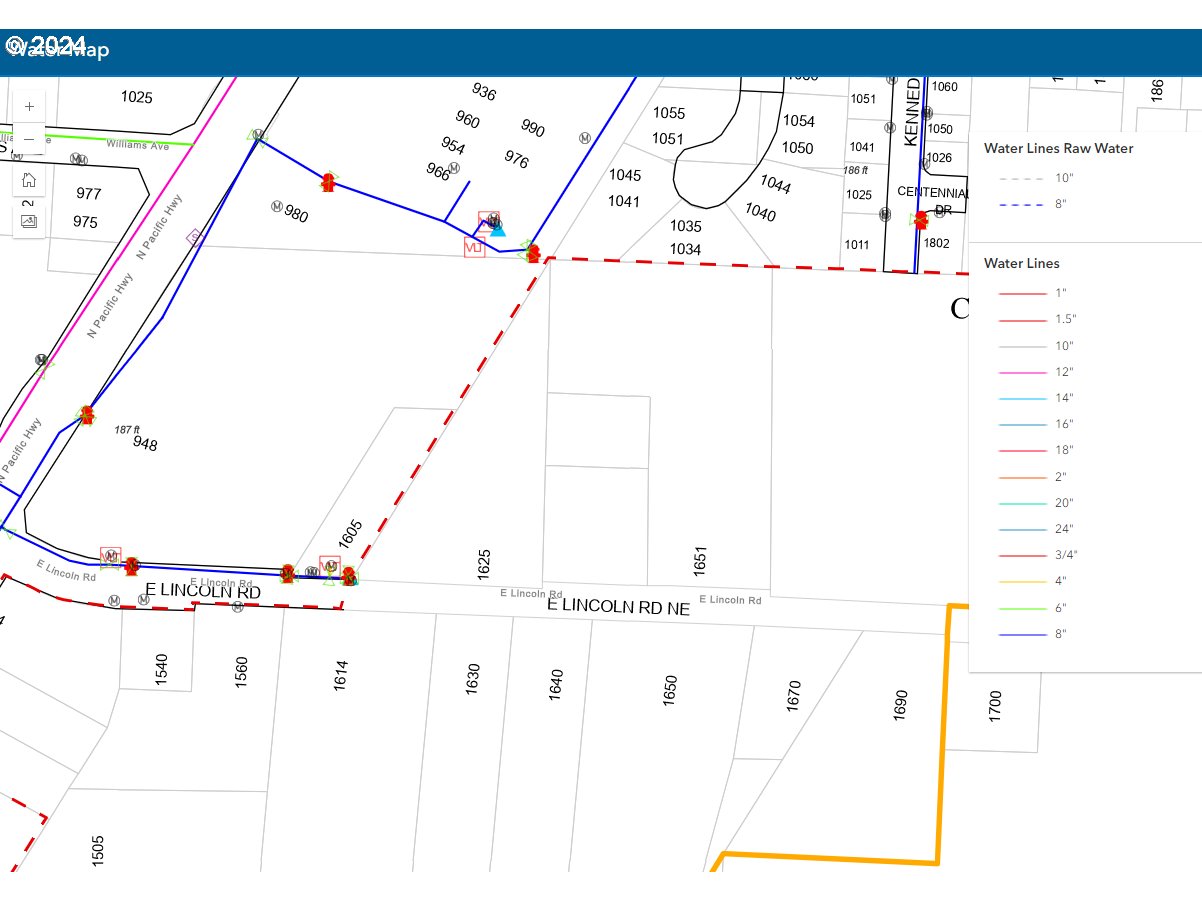
Task: Click the red hydrant at 1605 corner
Action: 348,576
